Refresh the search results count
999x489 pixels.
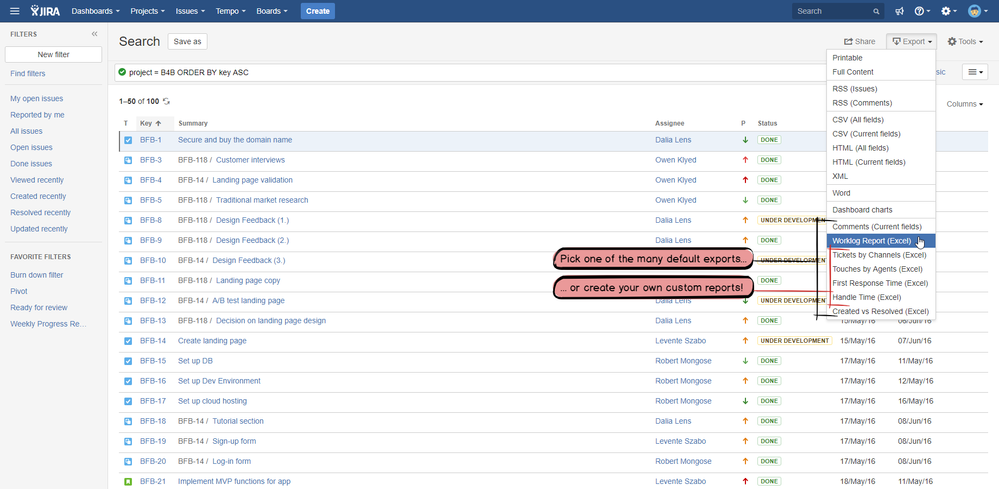tap(166, 102)
